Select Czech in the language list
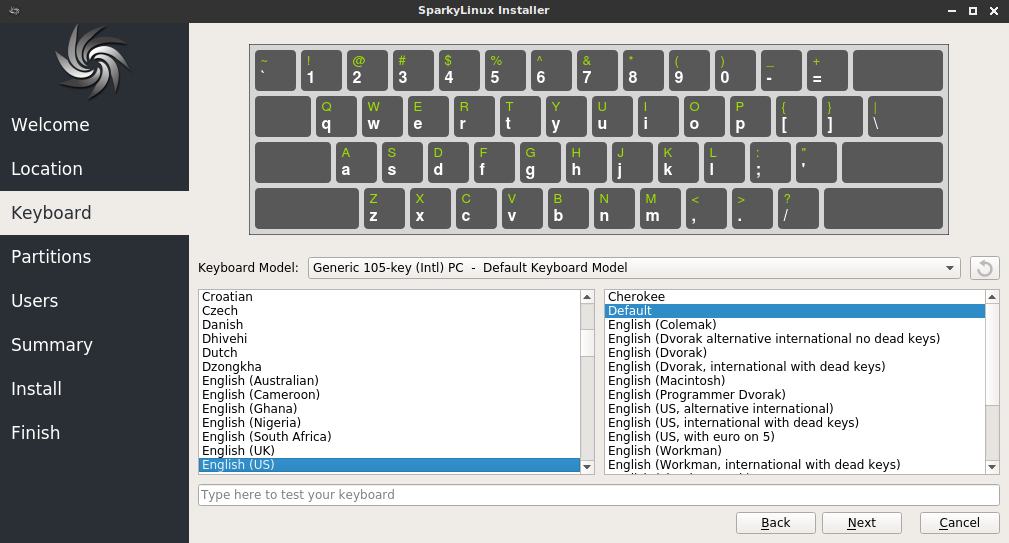The image size is (1009, 543). pyautogui.click(x=389, y=311)
